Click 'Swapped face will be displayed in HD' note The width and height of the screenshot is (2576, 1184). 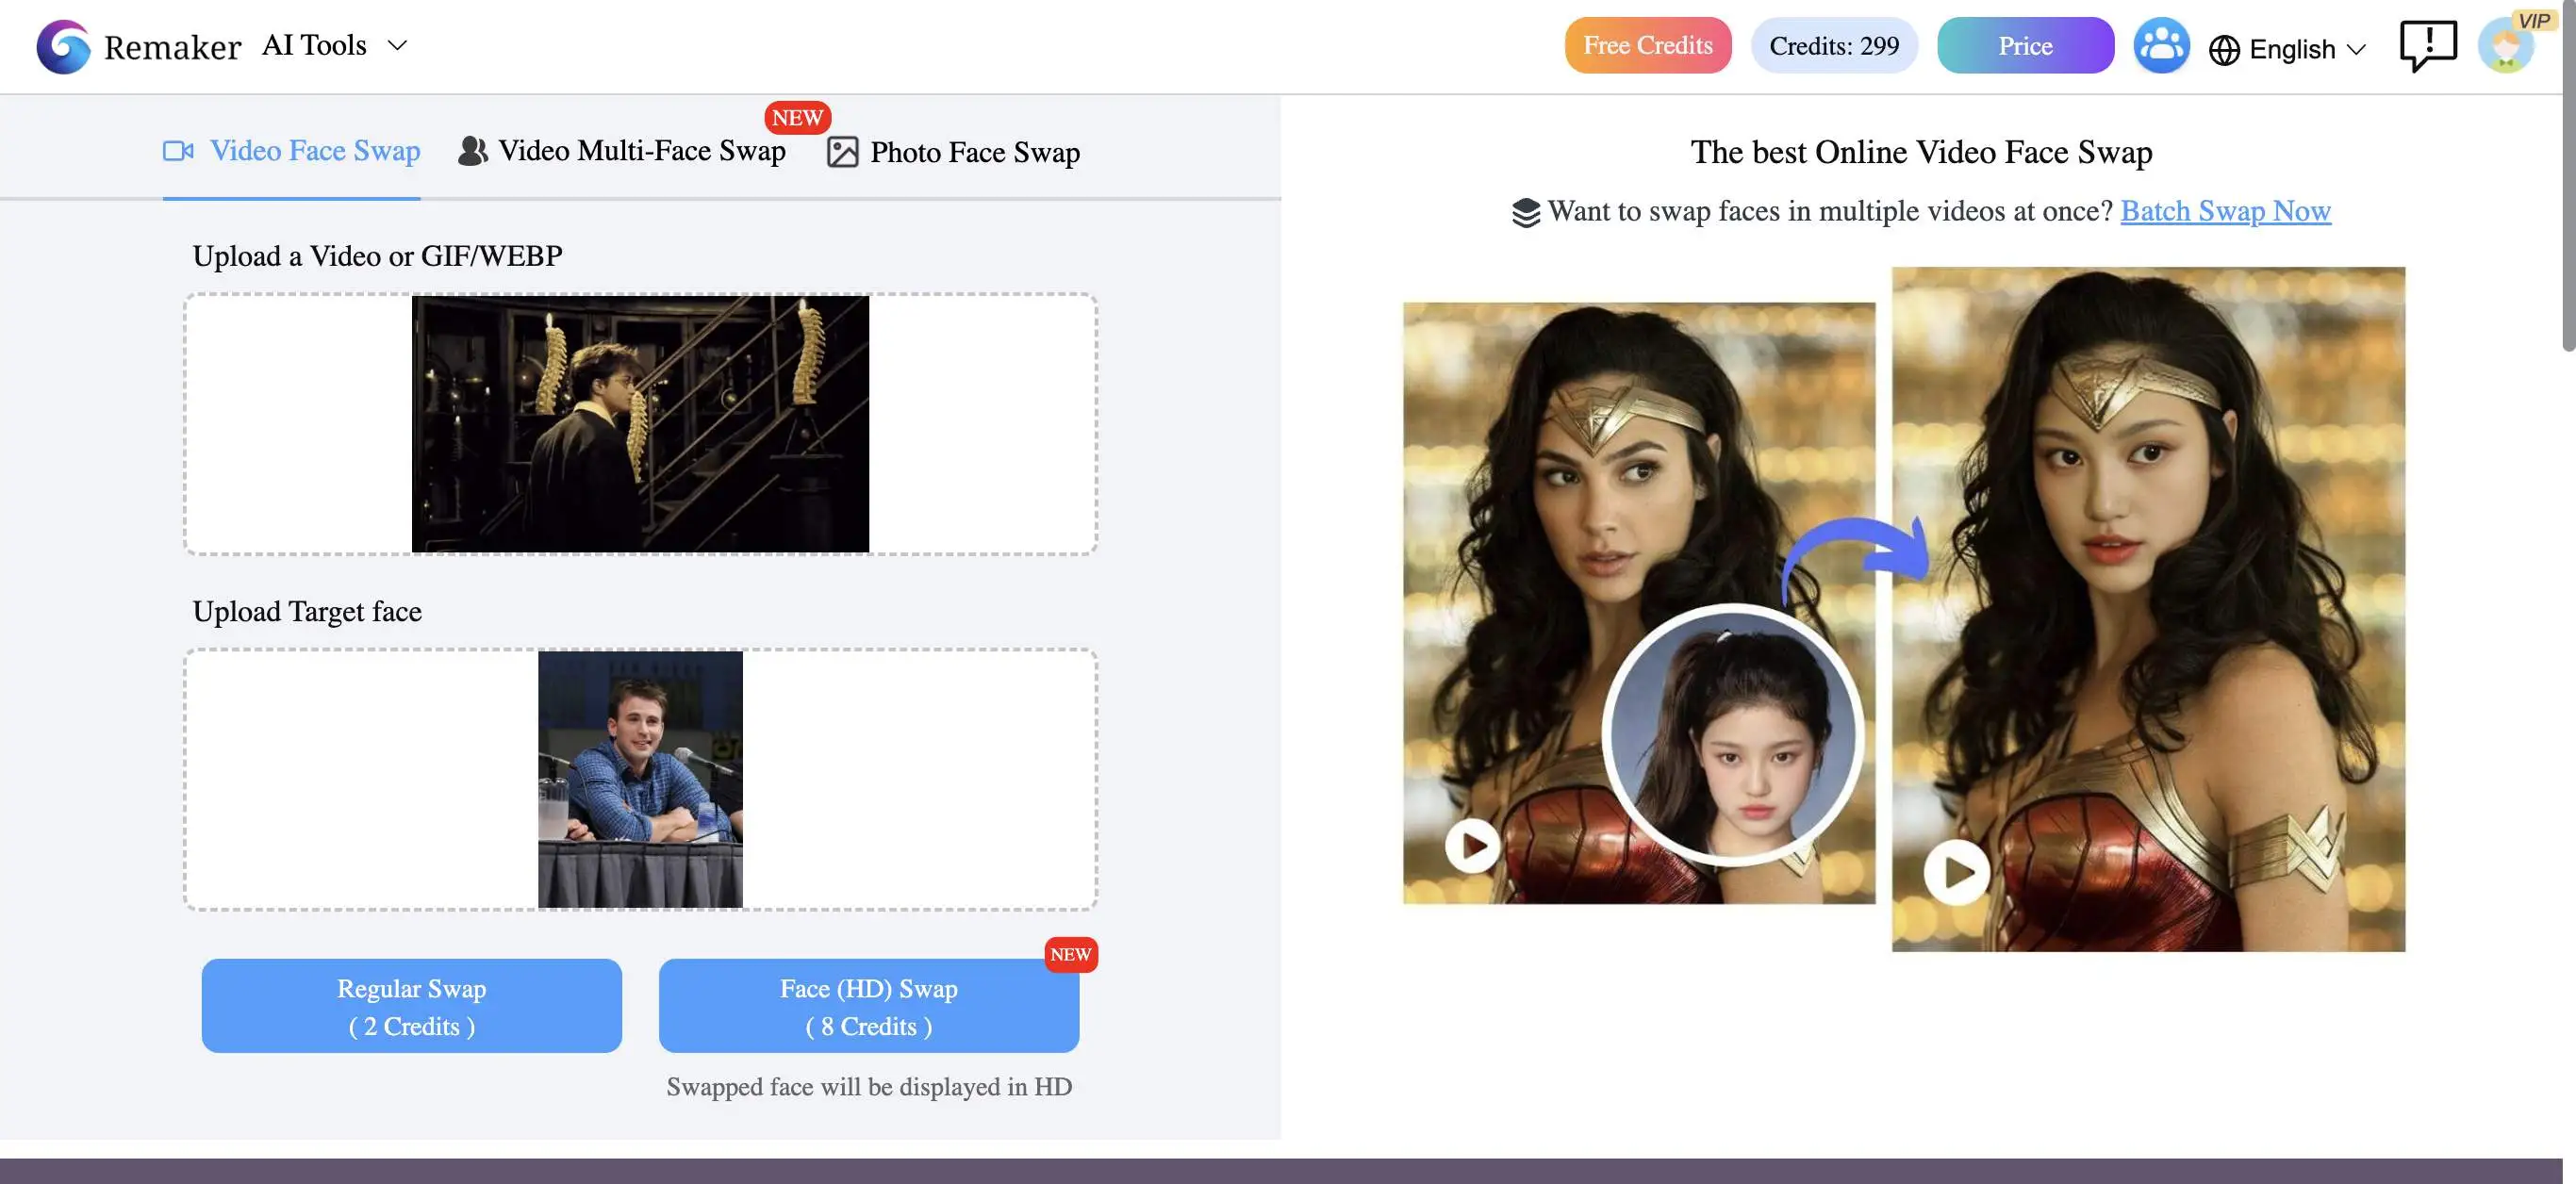coord(868,1087)
